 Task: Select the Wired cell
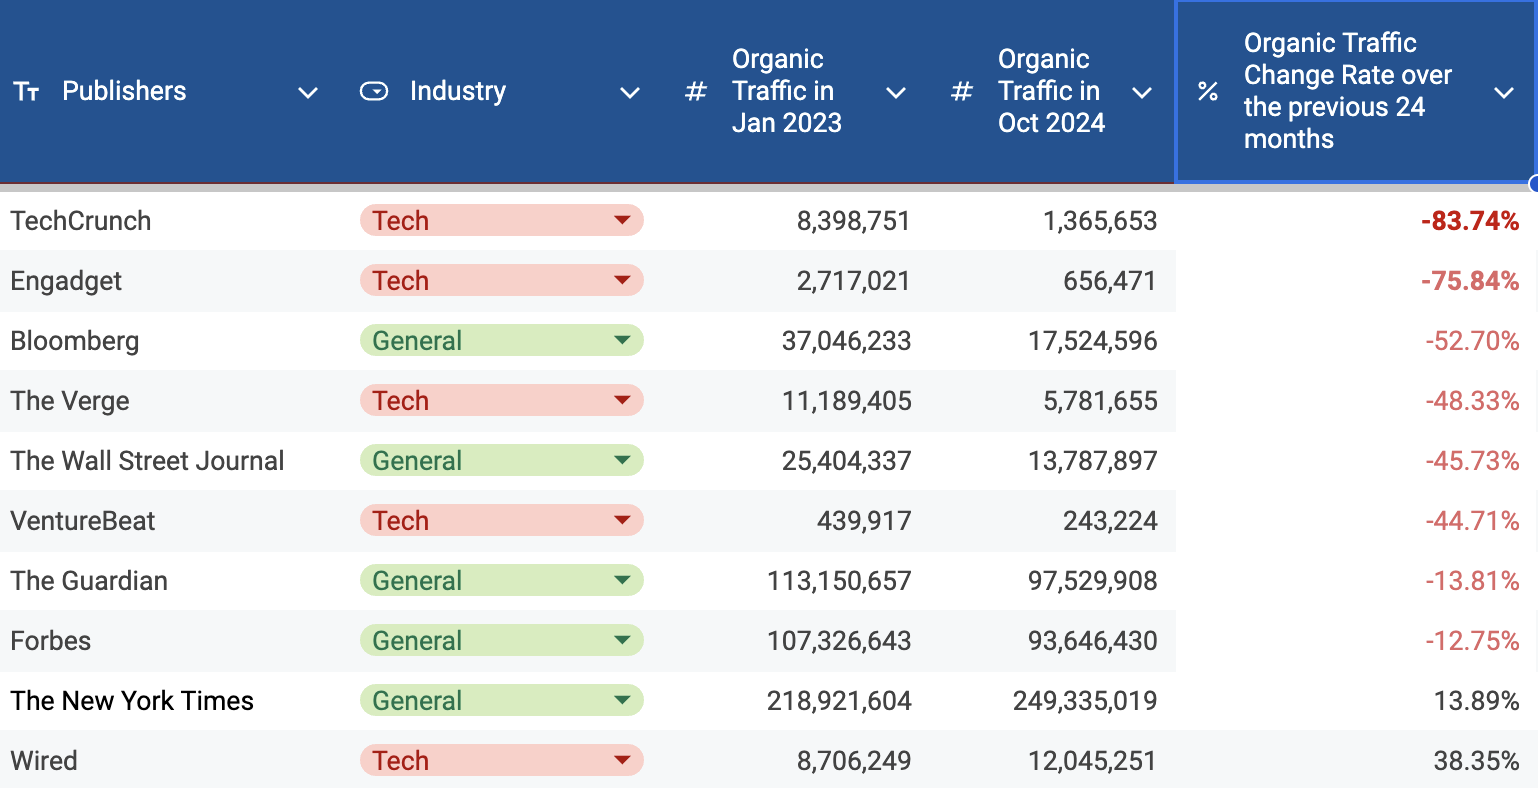point(174,760)
